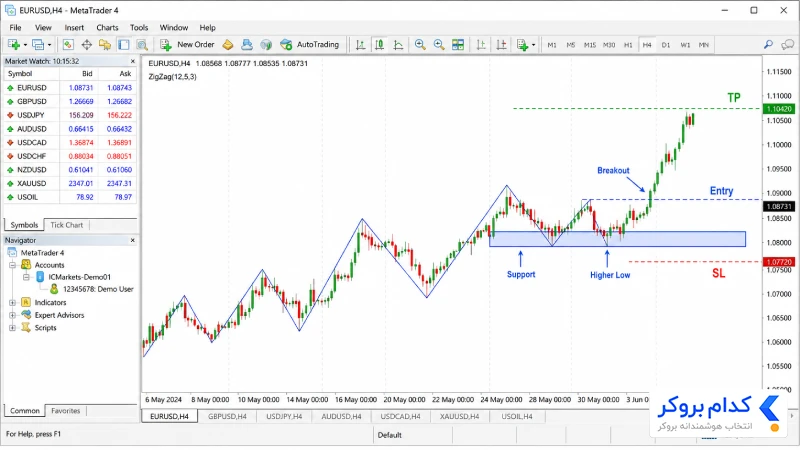
Task: Click the New Chart toolbar icon
Action: click(13, 45)
